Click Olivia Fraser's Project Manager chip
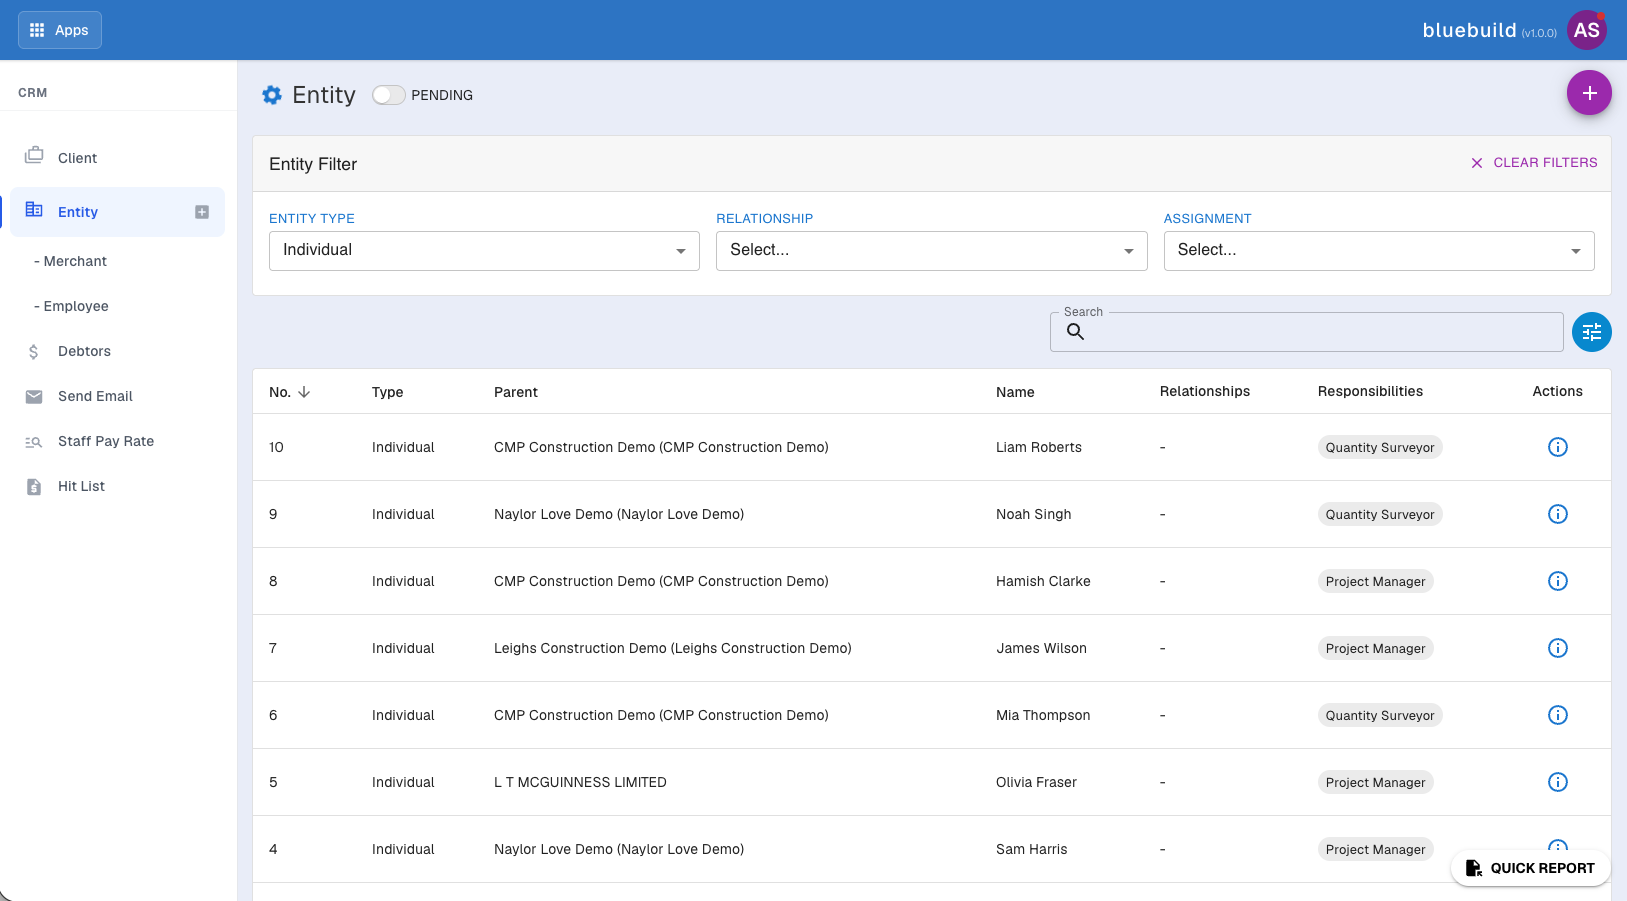This screenshot has height=901, width=1627. tap(1376, 782)
